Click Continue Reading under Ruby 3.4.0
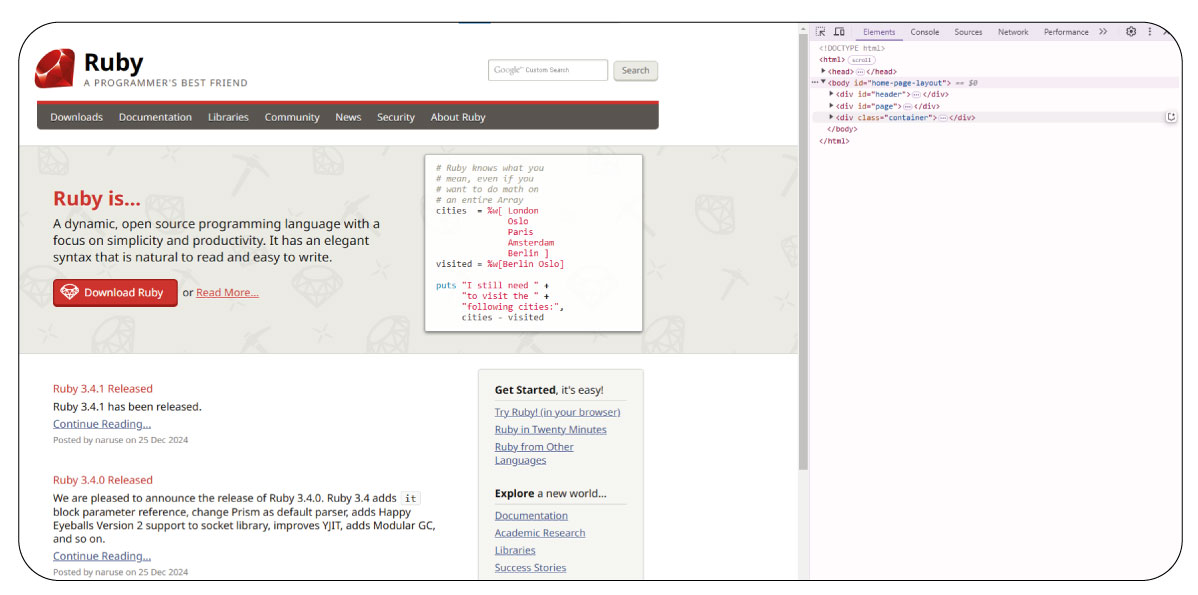 [102, 556]
